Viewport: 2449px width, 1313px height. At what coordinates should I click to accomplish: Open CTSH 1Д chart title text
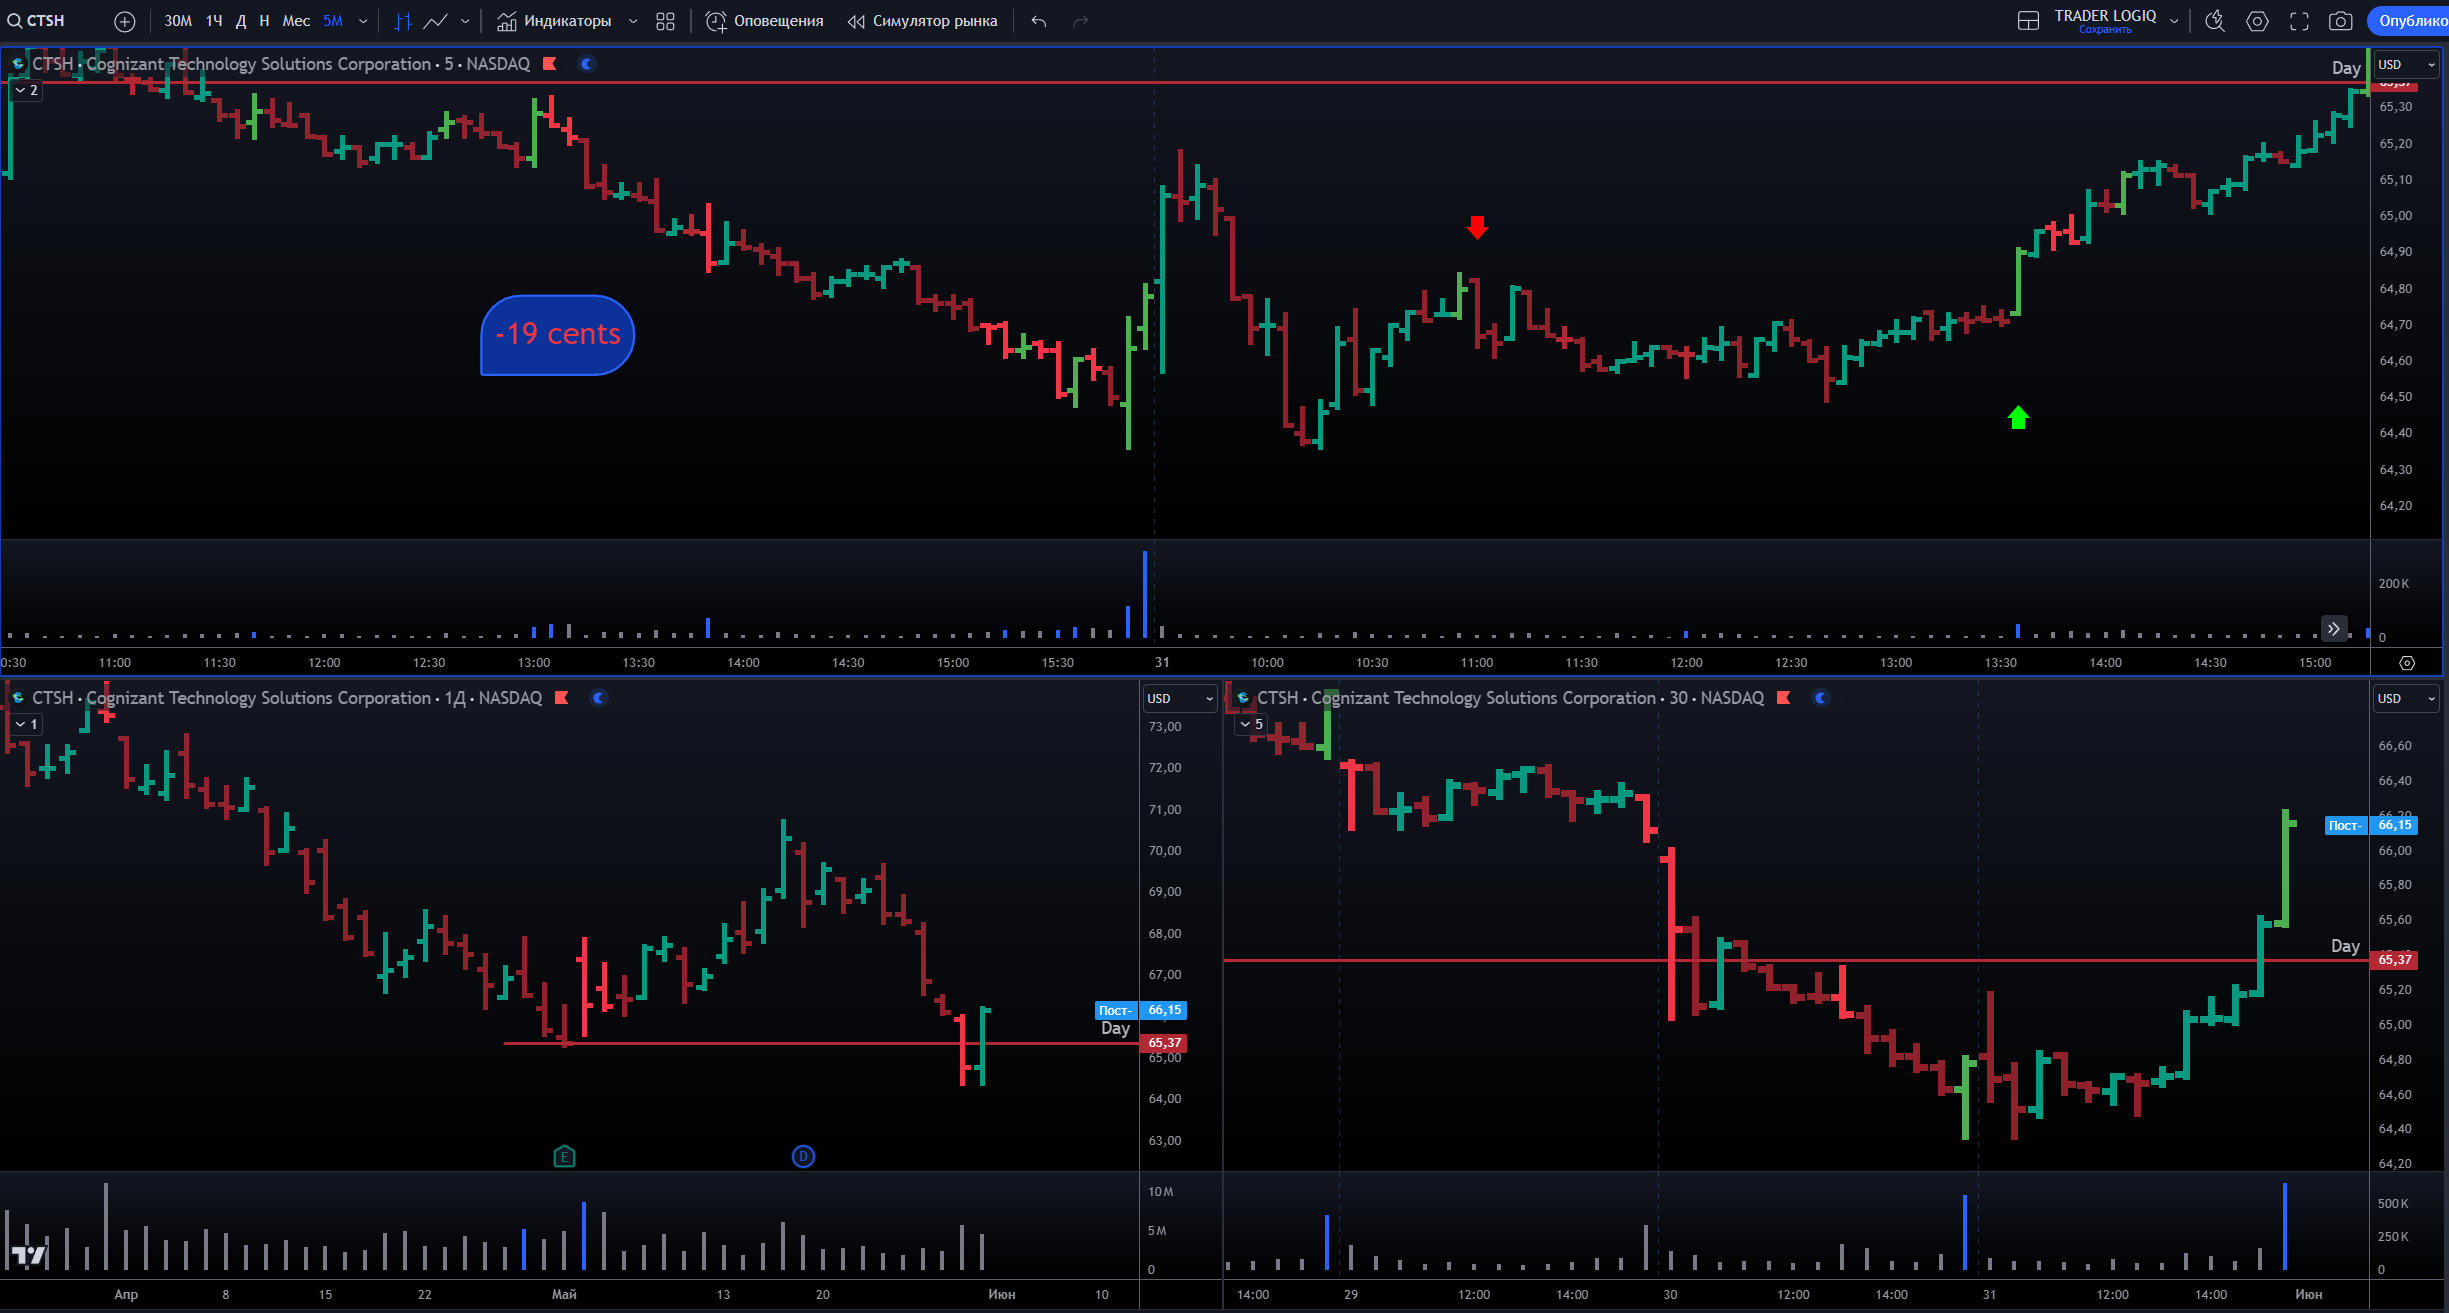(287, 698)
